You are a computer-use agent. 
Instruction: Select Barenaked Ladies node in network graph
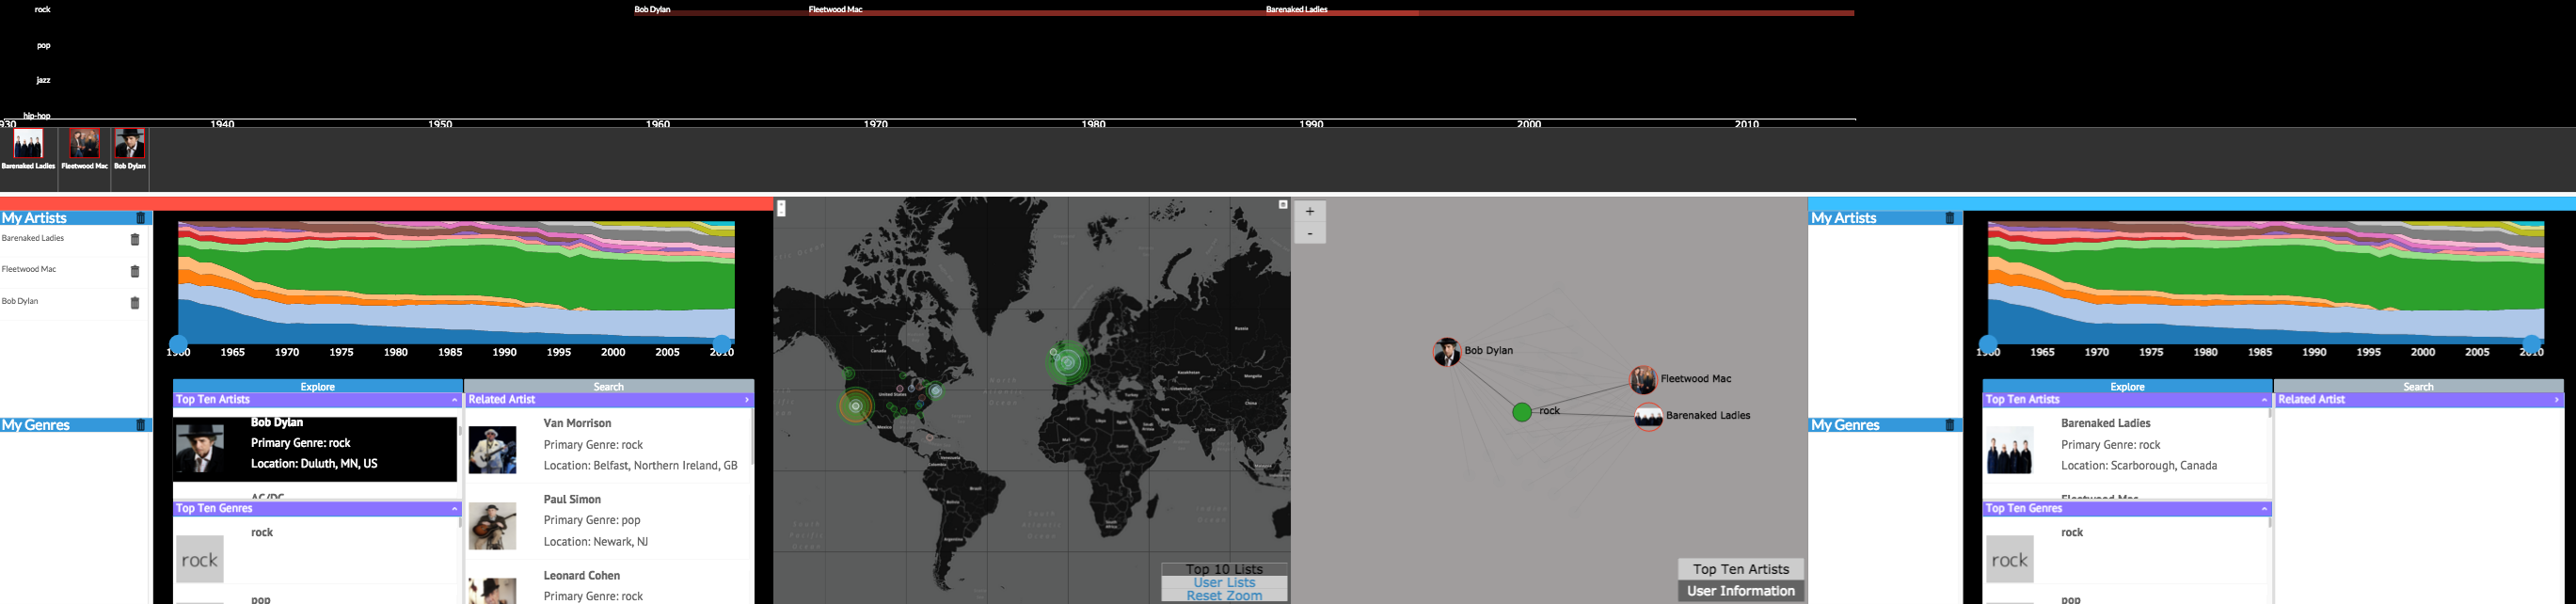point(1649,416)
